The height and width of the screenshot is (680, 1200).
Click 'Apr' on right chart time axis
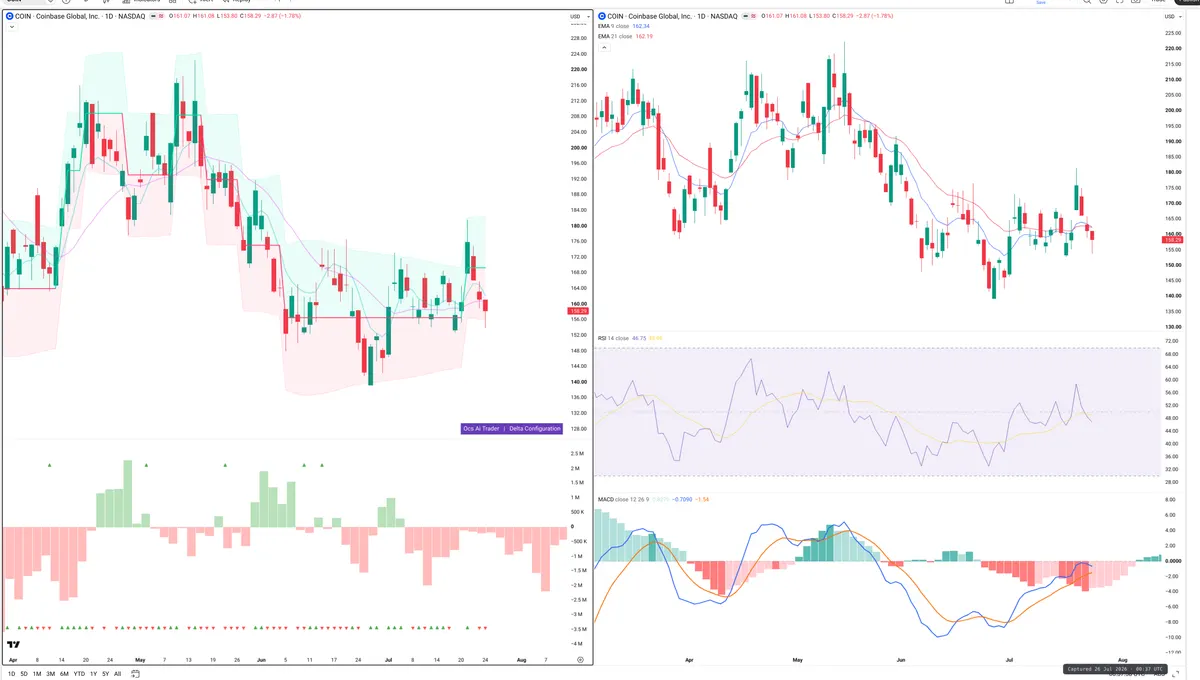point(689,660)
